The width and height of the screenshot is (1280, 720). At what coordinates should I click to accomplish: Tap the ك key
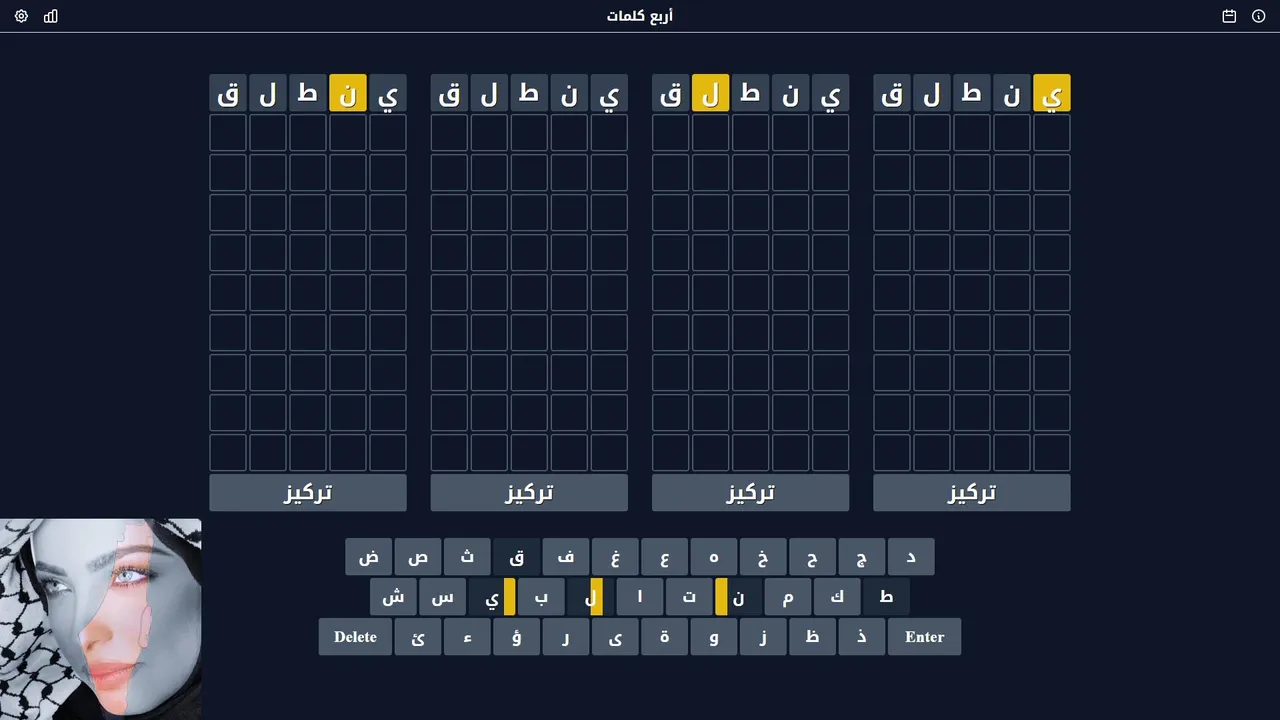click(x=837, y=597)
